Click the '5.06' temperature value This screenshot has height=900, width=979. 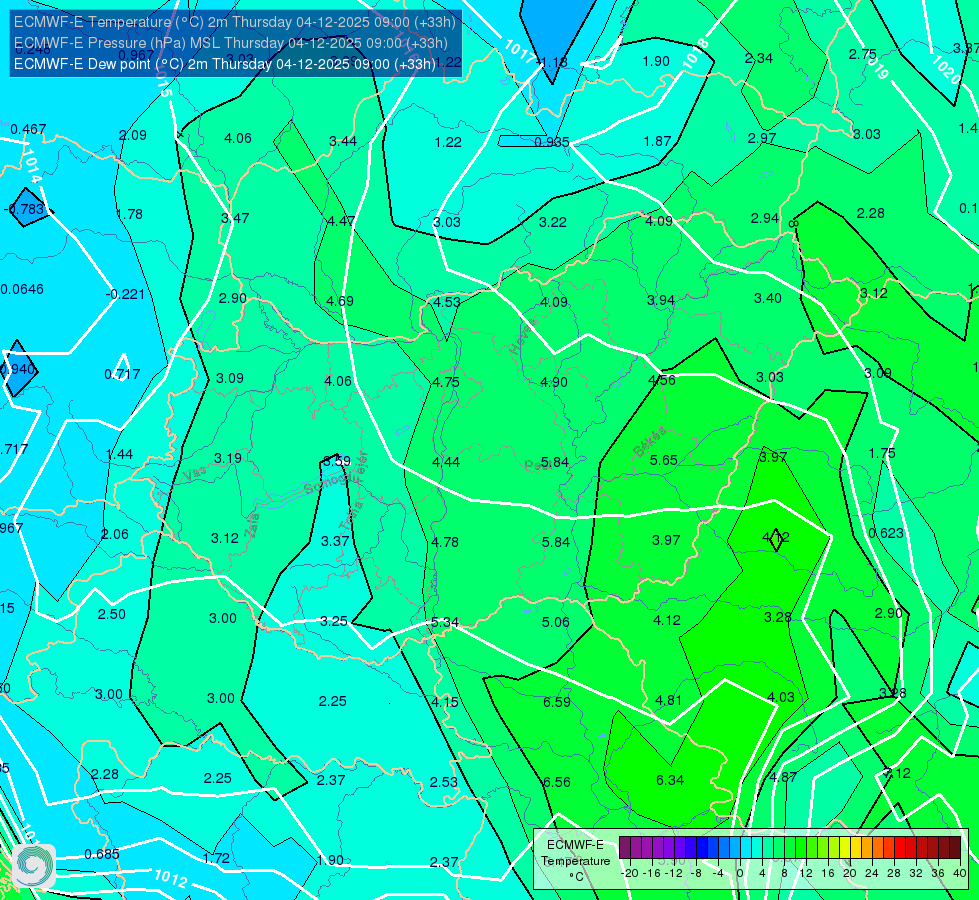tap(556, 622)
